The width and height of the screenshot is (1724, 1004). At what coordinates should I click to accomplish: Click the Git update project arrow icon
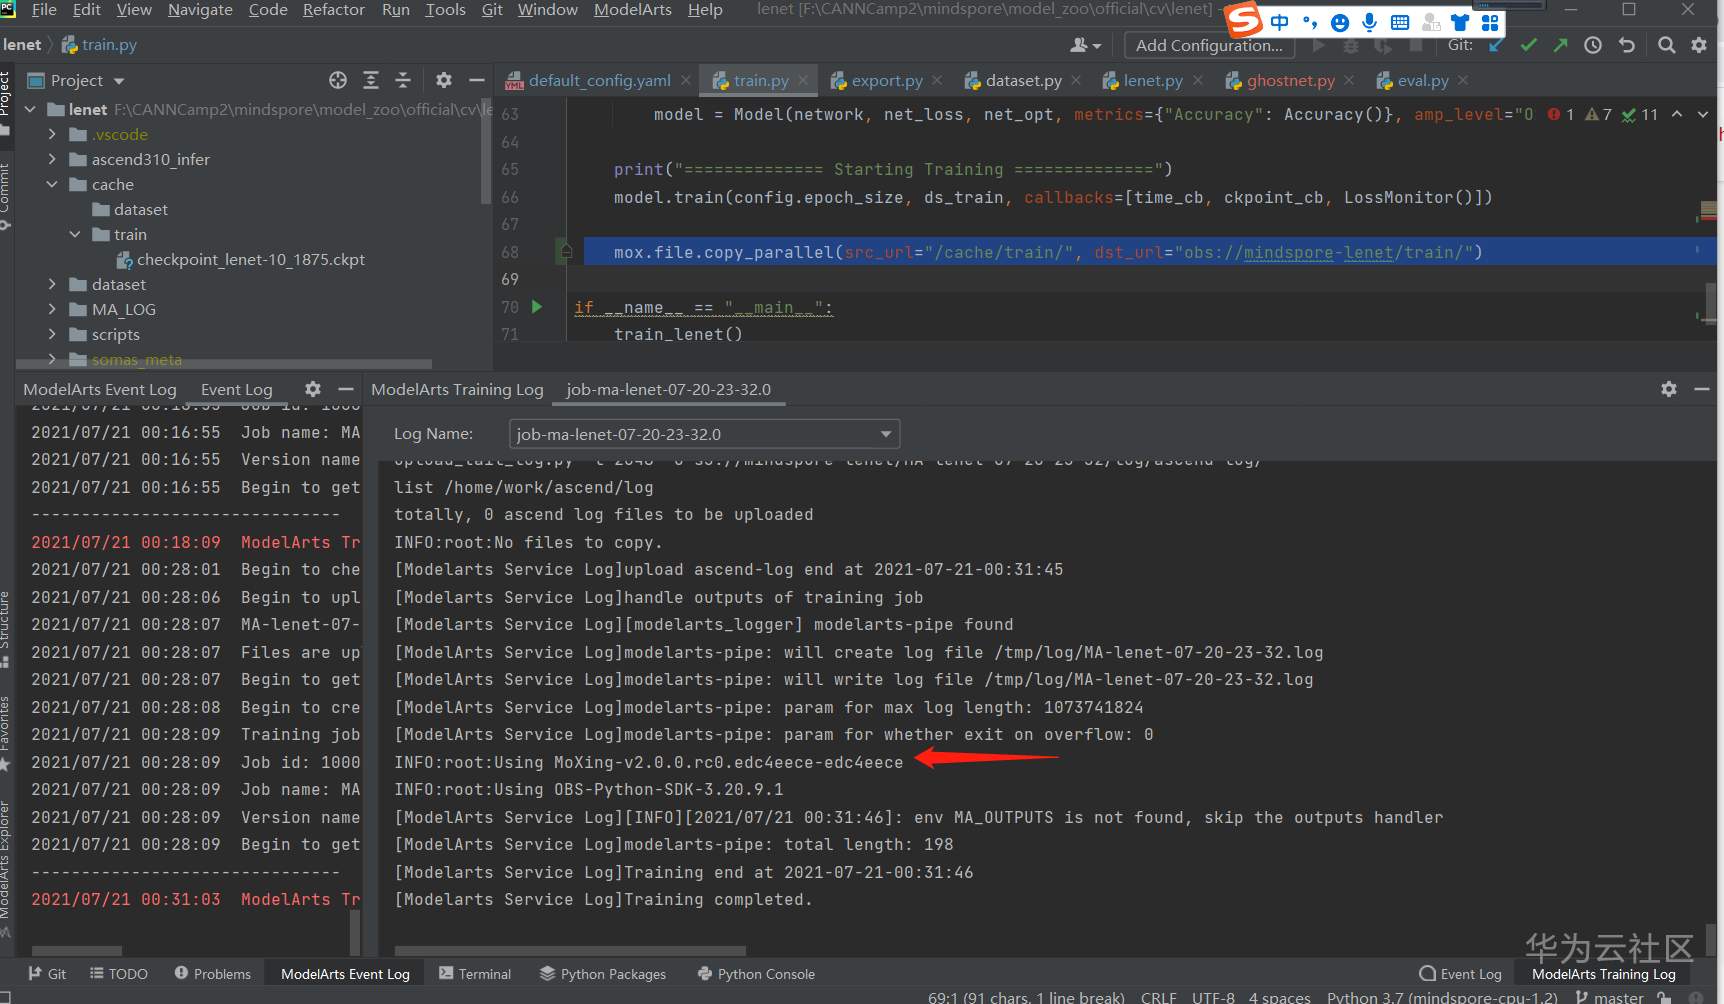1496,45
